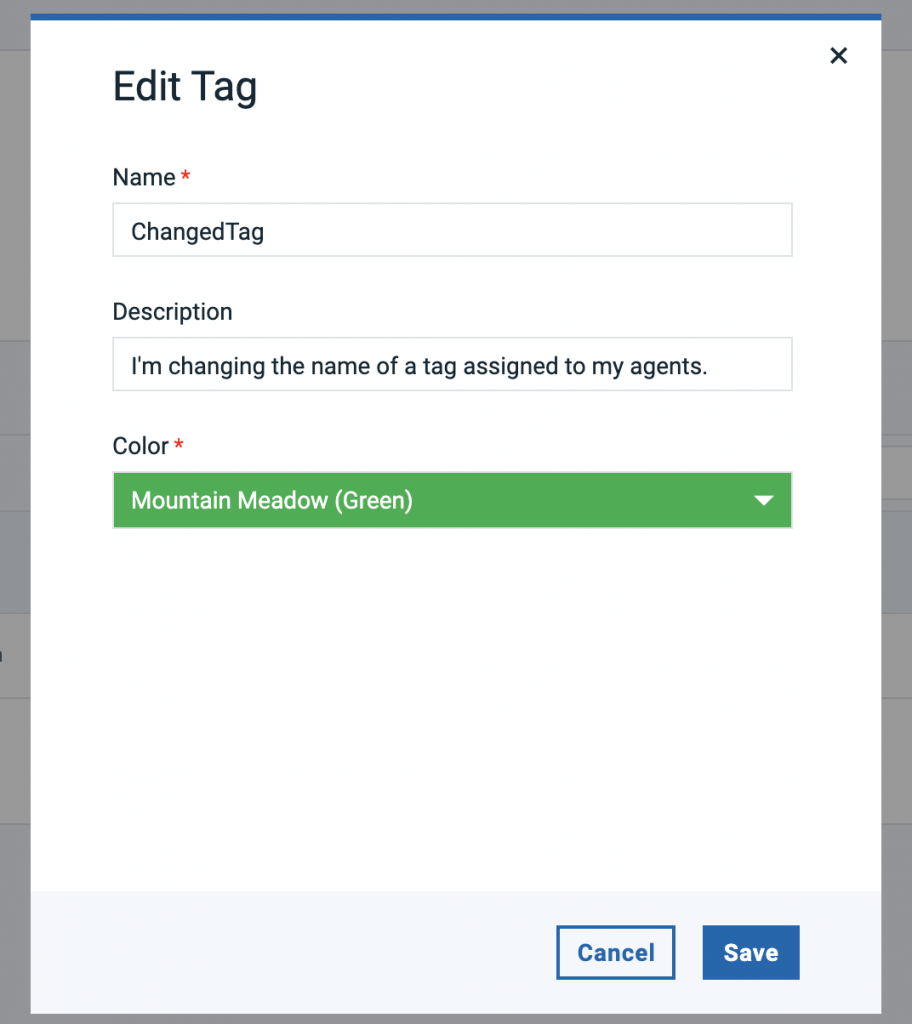Screen dimensions: 912x1024
Task: Save the tag changes
Action: [750, 952]
